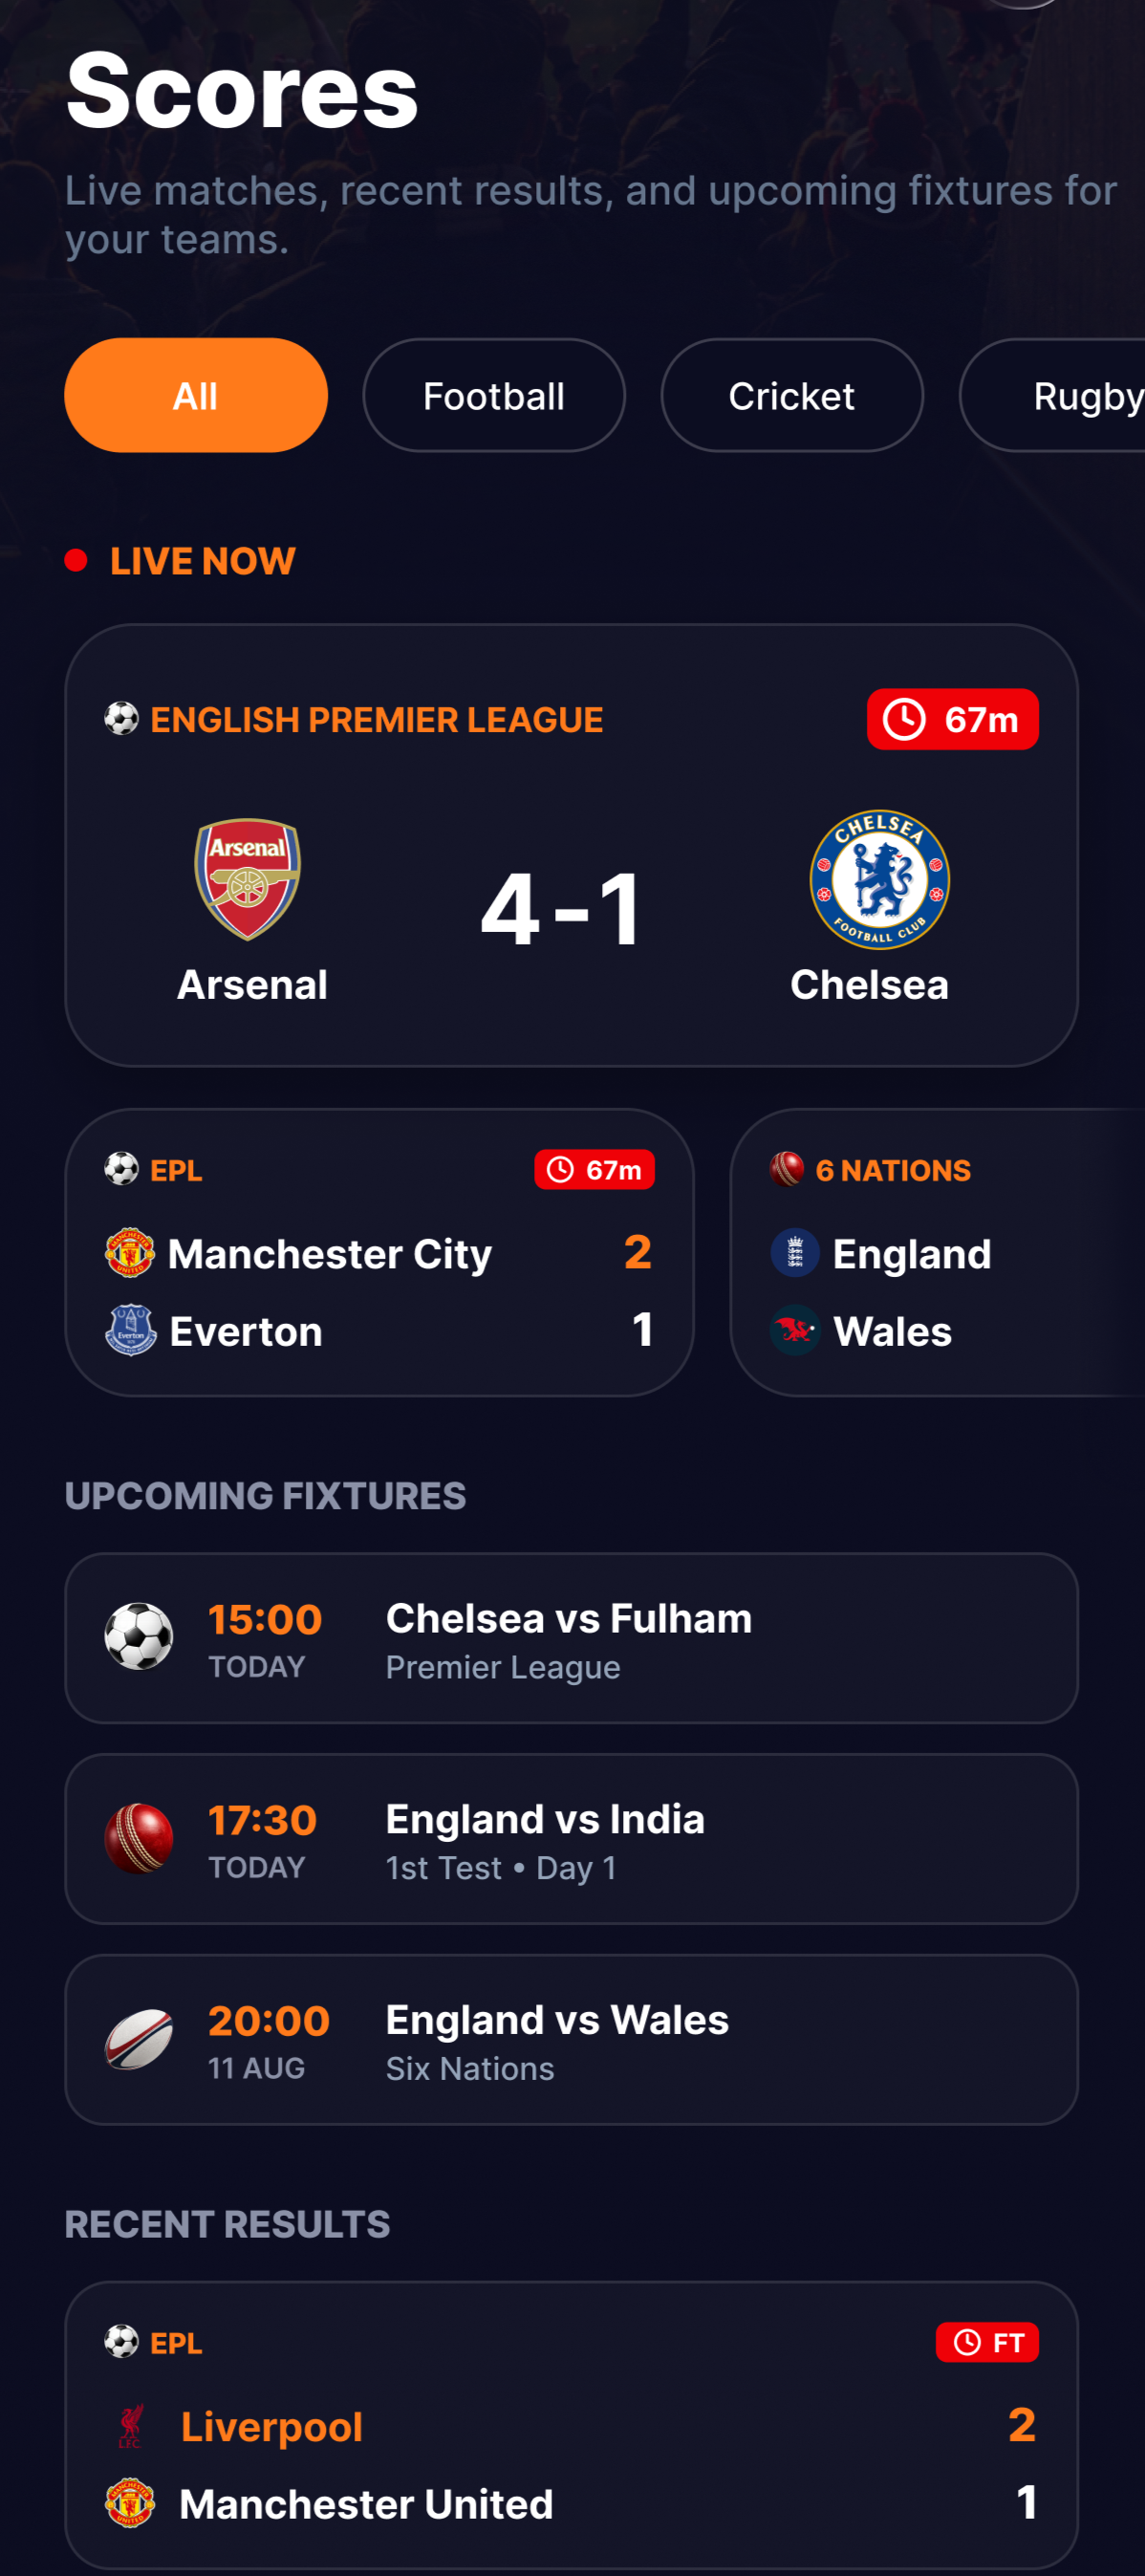The width and height of the screenshot is (1145, 2576).
Task: Click the FT badge on Liverpool result
Action: point(987,2342)
